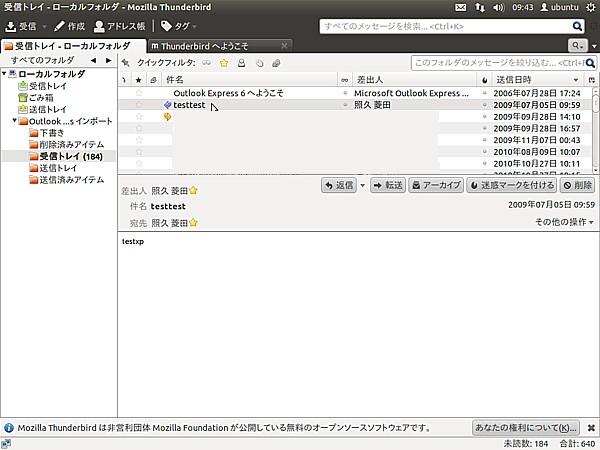Toggle tagged-only quick filter
Screen dimensions: 600x450
tap(259, 63)
